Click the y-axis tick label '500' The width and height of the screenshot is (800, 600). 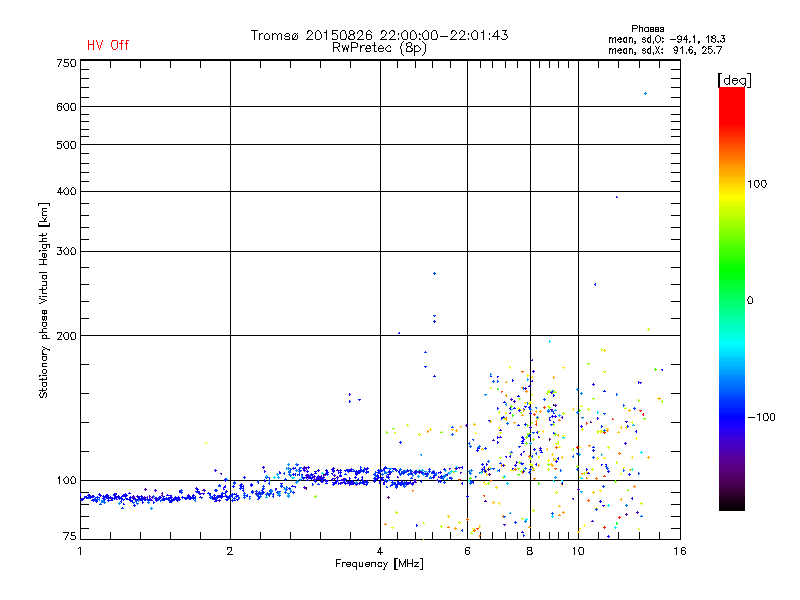[x=66, y=145]
